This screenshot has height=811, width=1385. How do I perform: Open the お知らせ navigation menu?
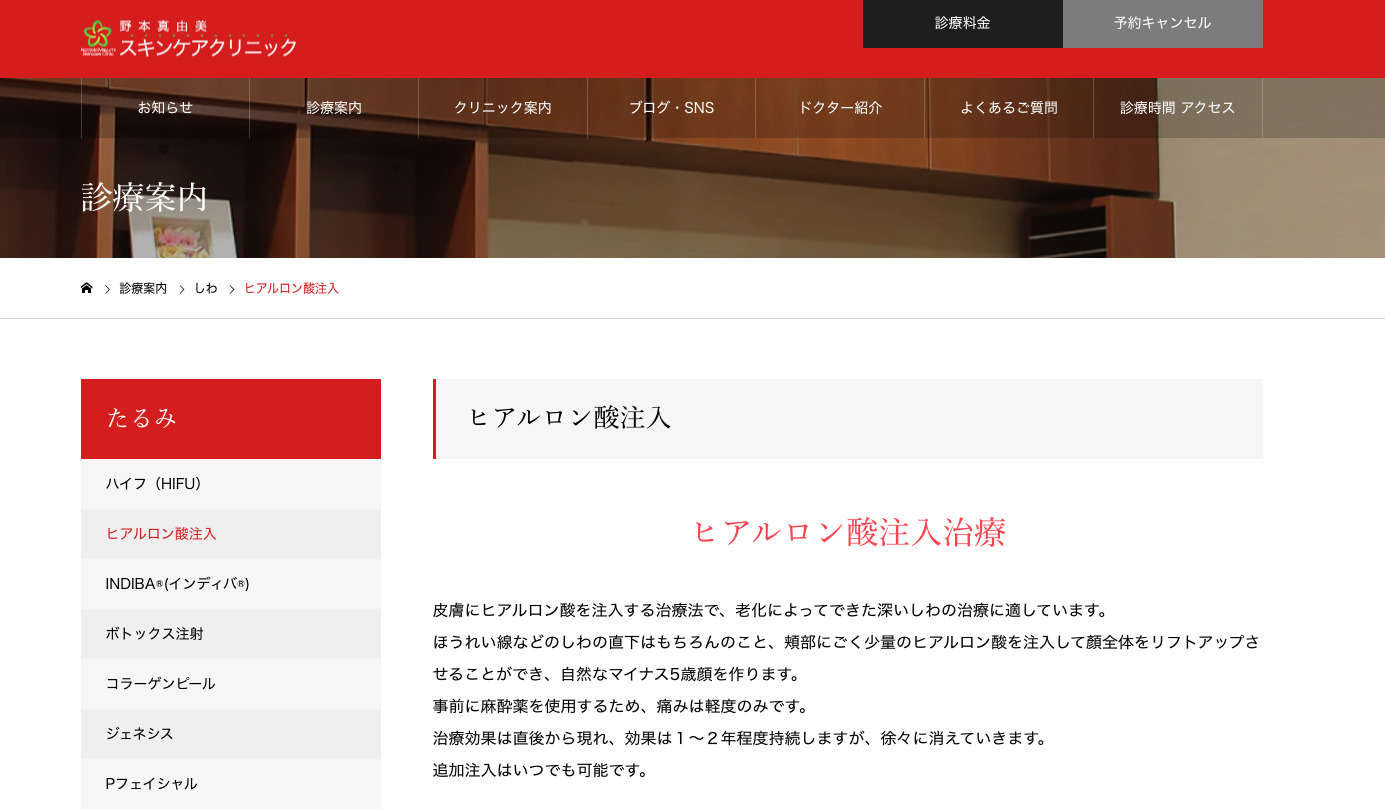pyautogui.click(x=165, y=107)
